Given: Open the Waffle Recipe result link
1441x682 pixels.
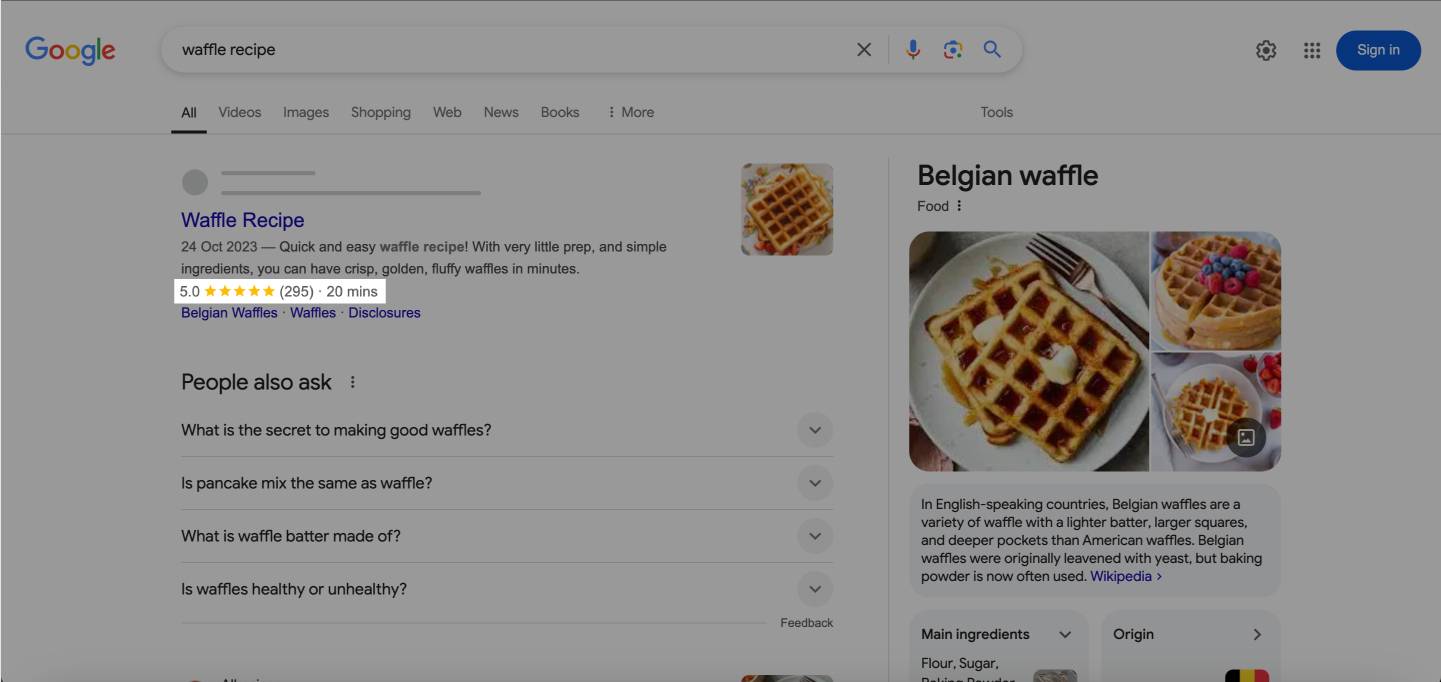Looking at the screenshot, I should point(242,220).
